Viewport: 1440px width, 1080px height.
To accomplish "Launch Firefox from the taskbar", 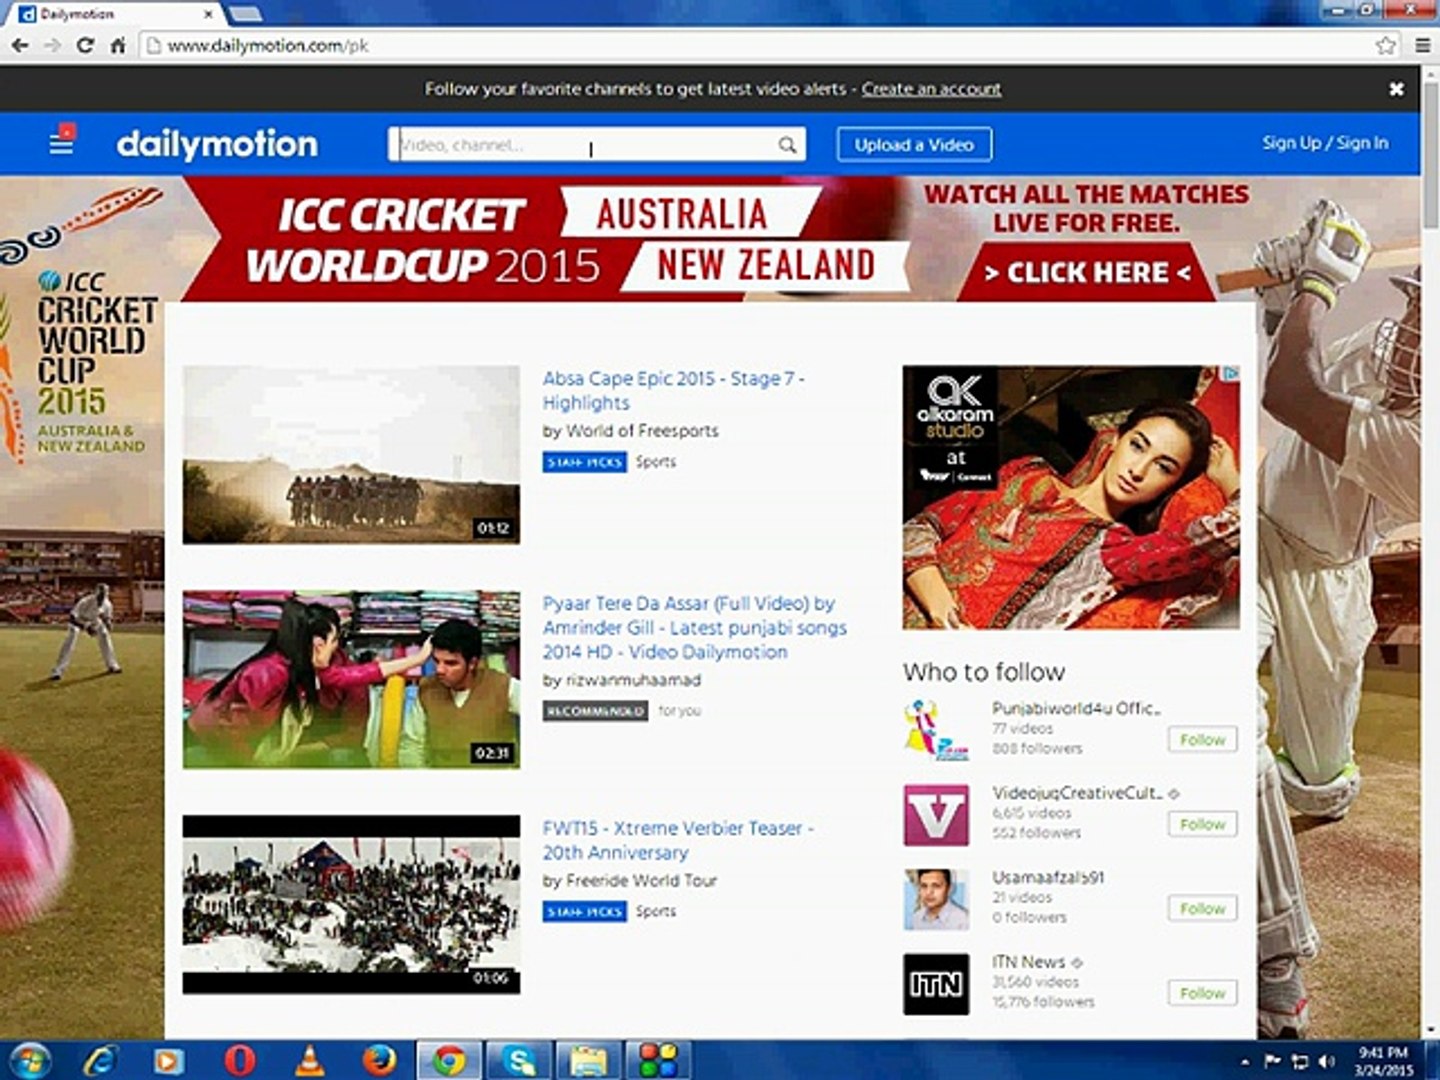I will coord(379,1060).
